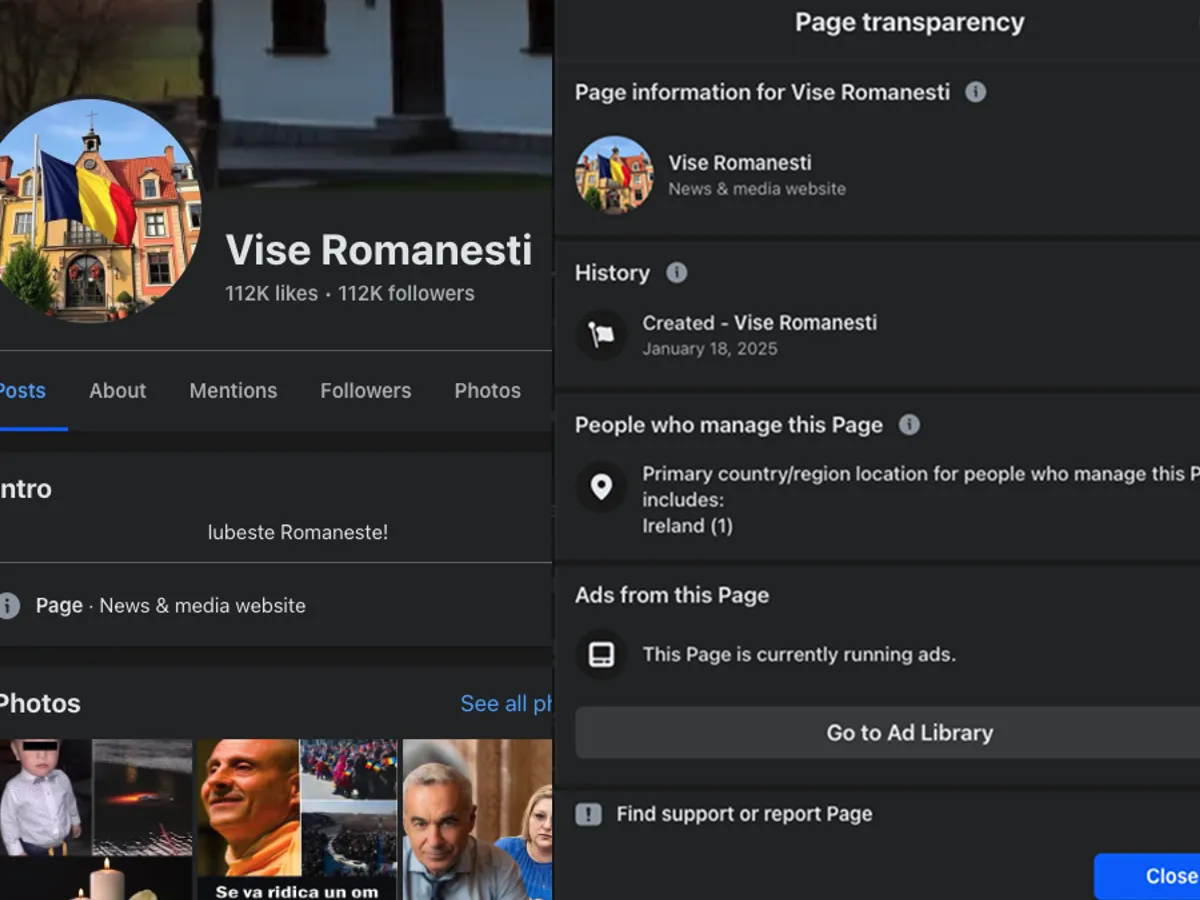Switch to the Mentions tab
The image size is (1200, 900).
[233, 391]
